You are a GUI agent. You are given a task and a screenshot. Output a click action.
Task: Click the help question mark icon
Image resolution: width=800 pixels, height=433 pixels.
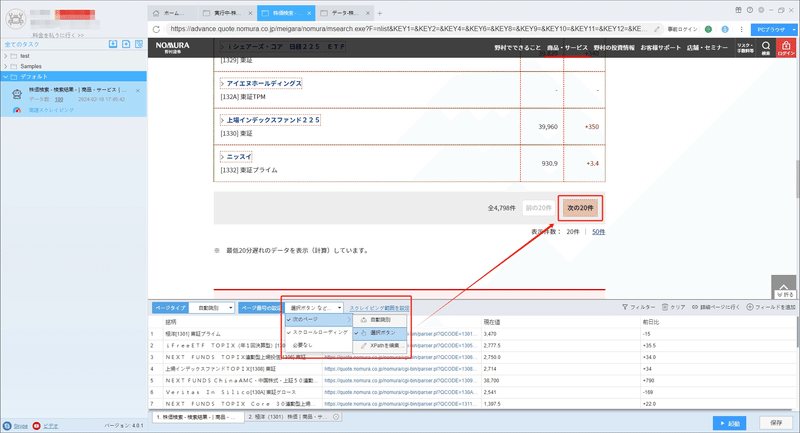click(x=749, y=10)
